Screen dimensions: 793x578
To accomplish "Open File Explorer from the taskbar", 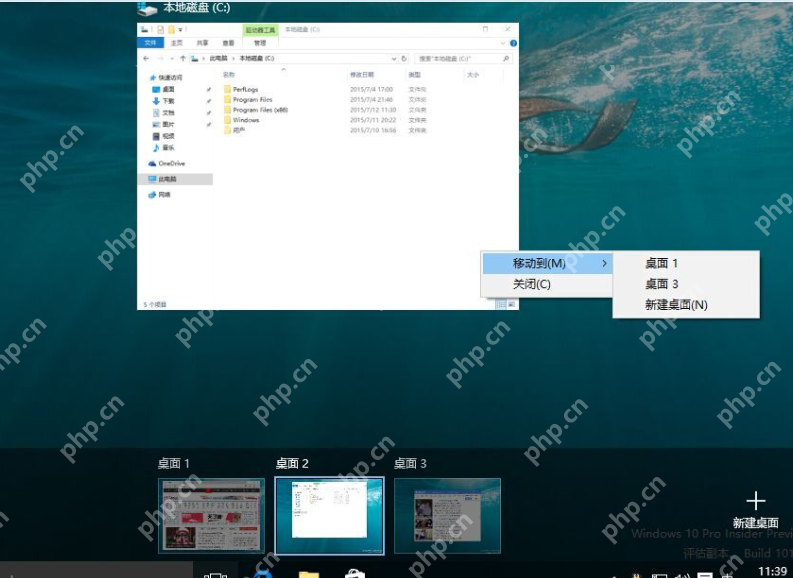I will click(309, 574).
